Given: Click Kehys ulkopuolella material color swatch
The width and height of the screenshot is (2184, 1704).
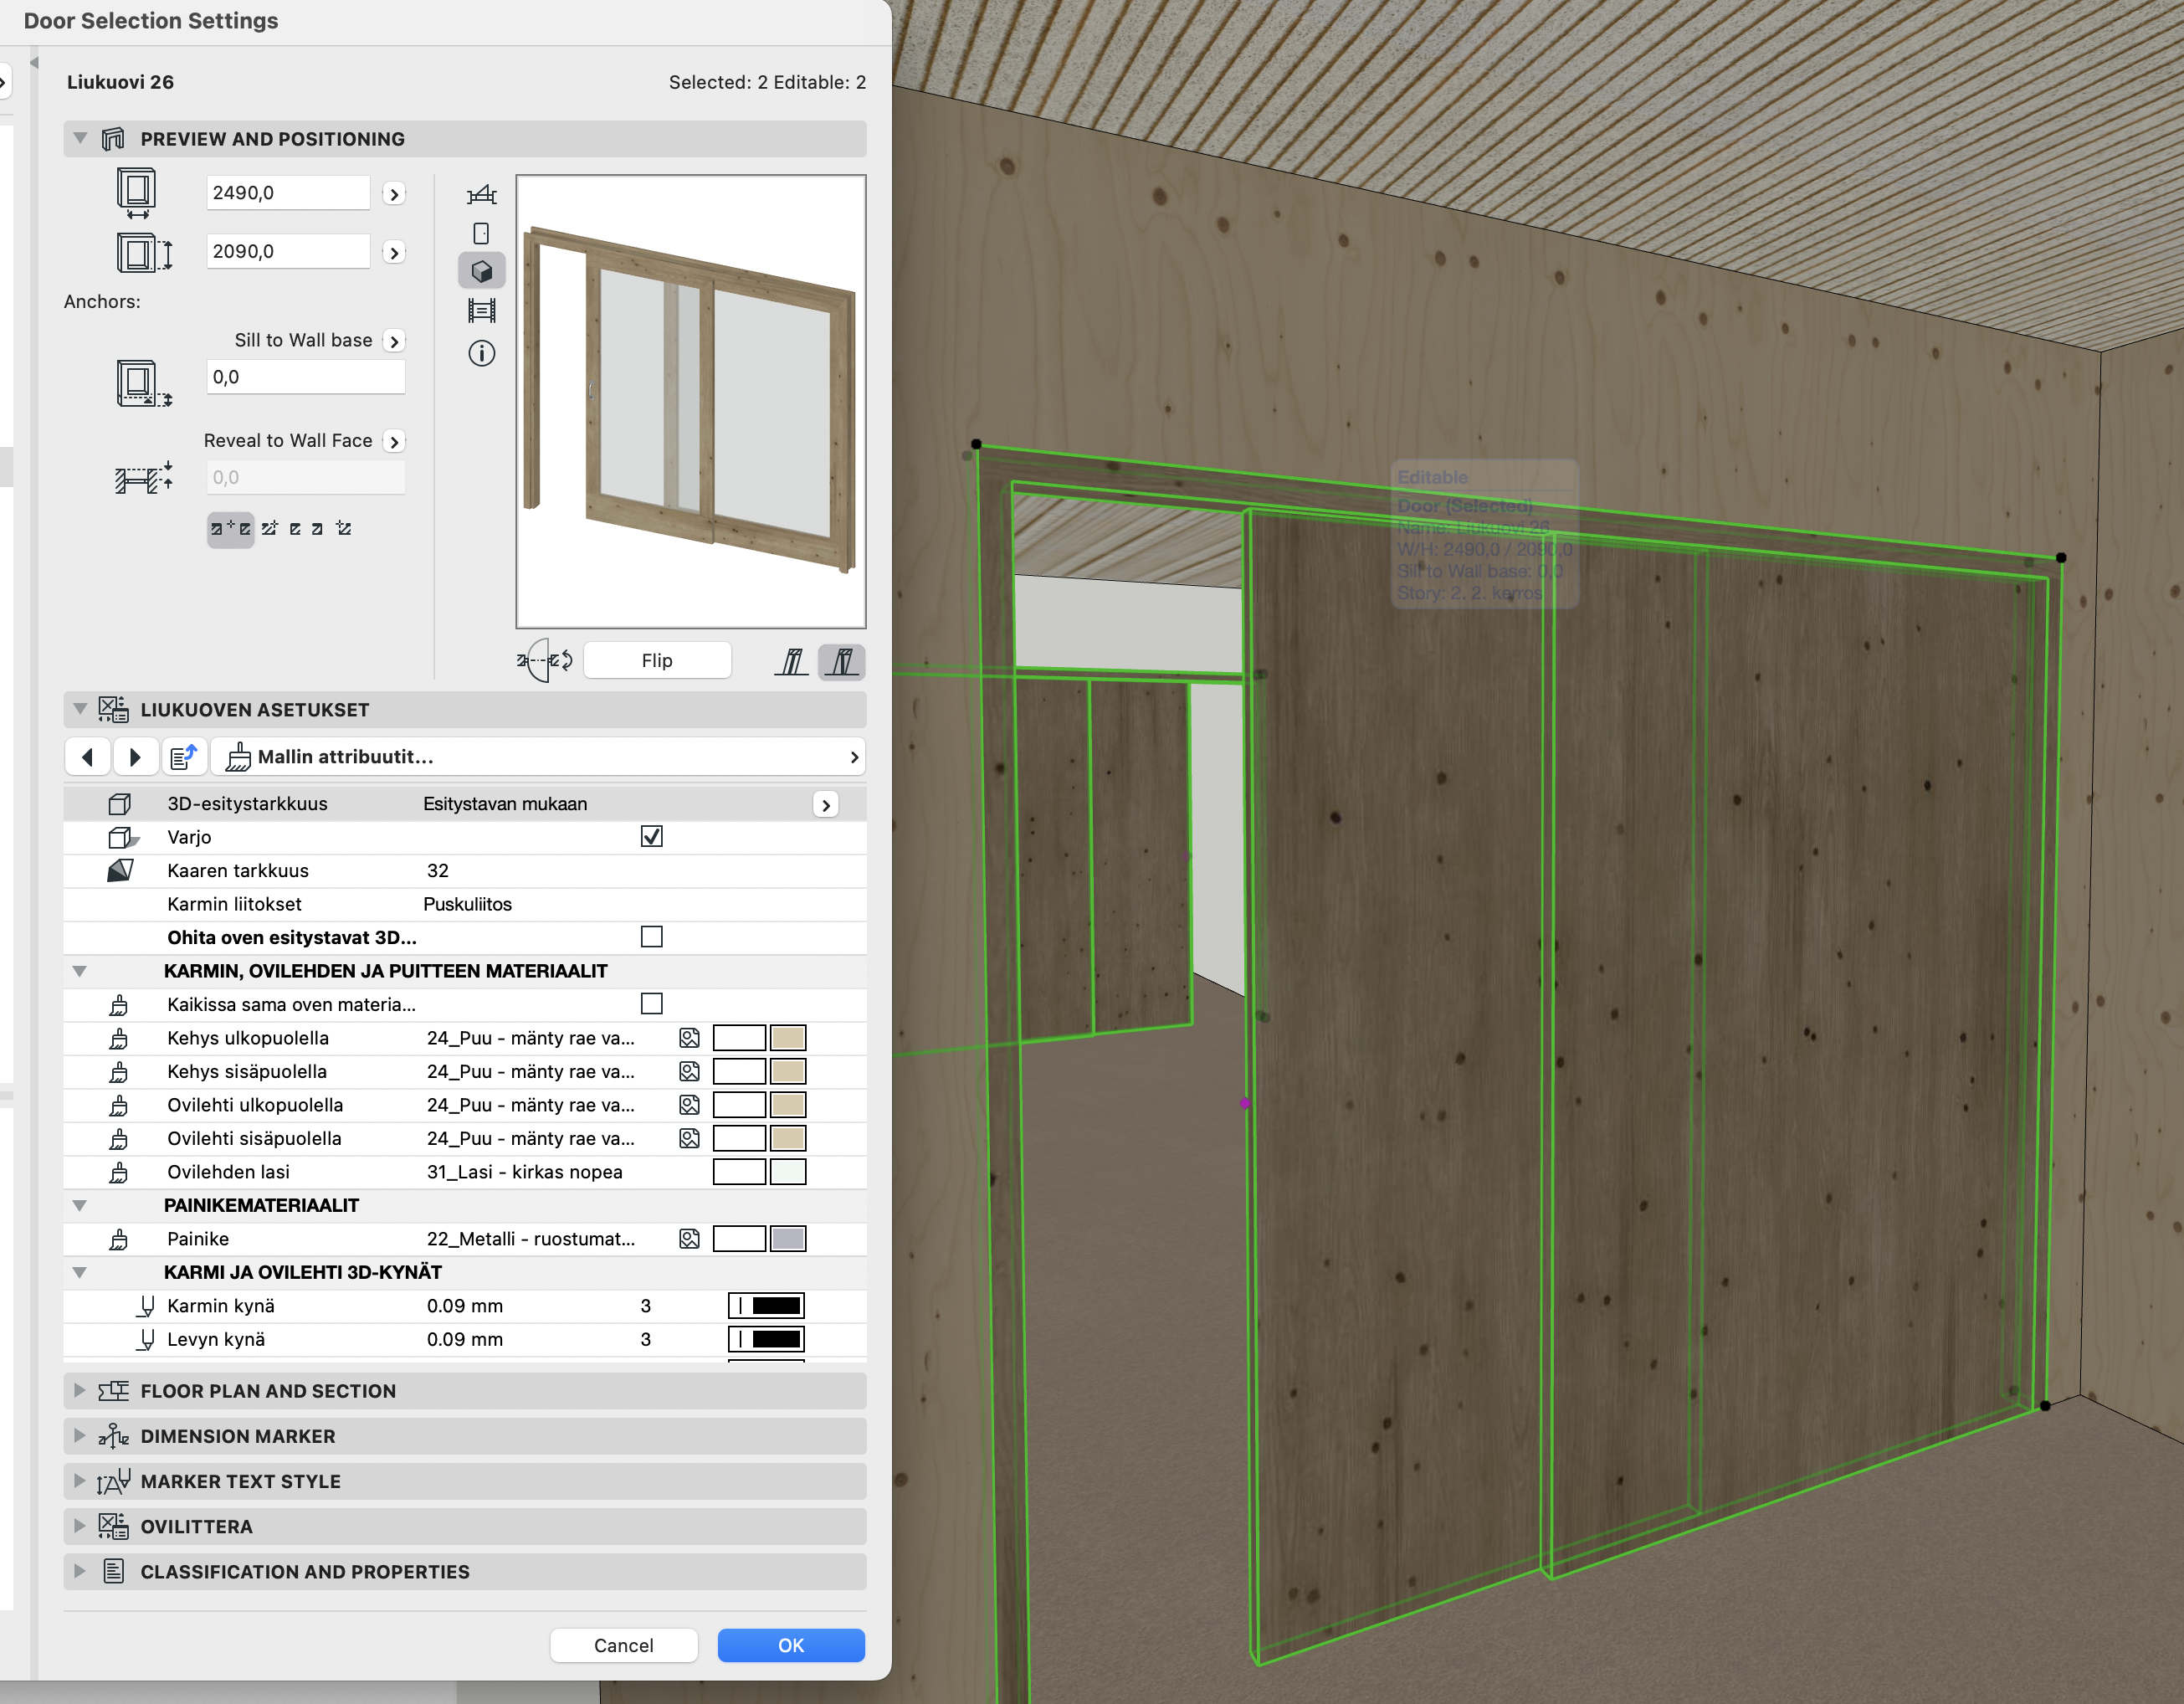Looking at the screenshot, I should (787, 1038).
